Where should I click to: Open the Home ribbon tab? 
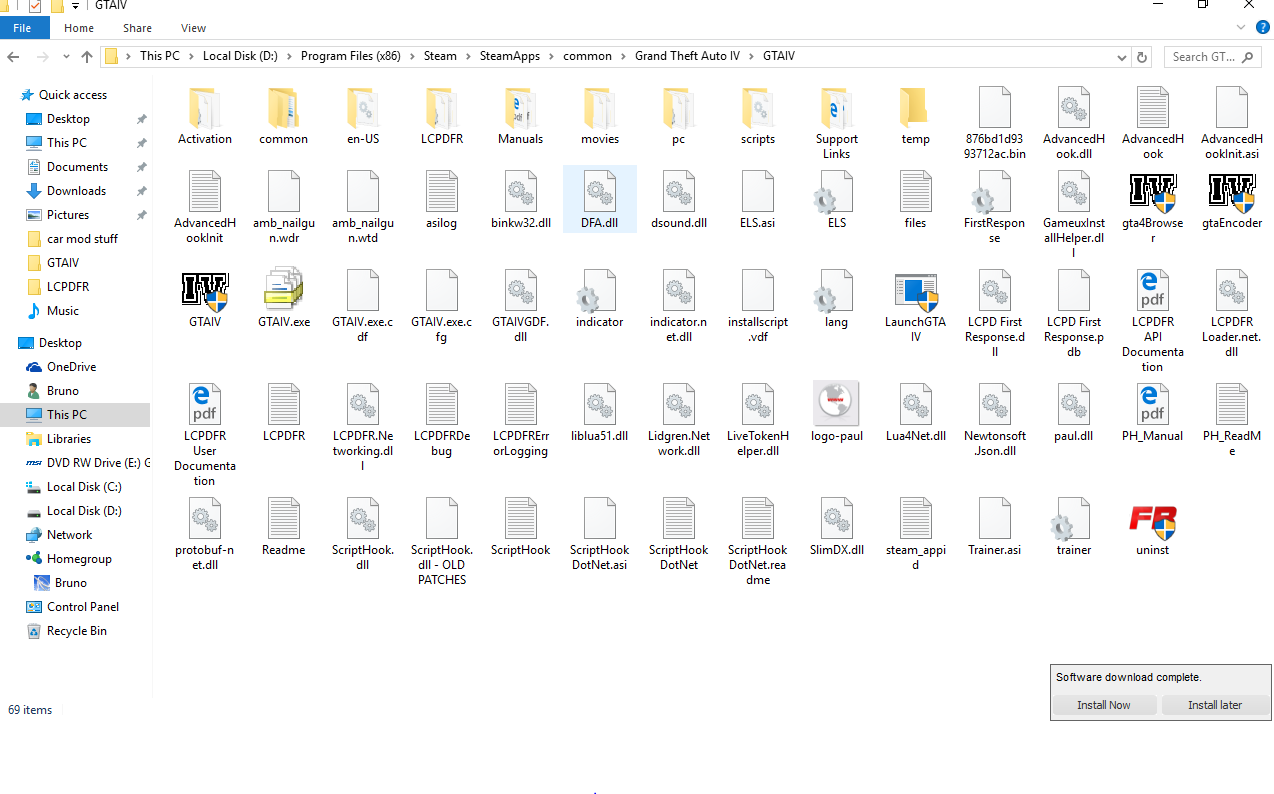click(x=79, y=28)
